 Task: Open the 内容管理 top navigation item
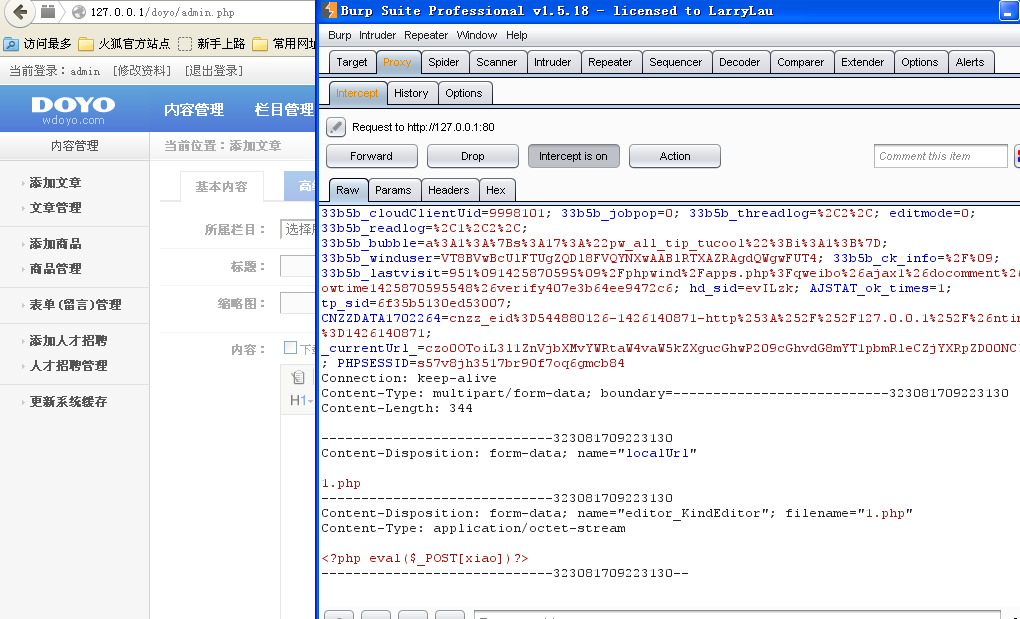coord(194,110)
